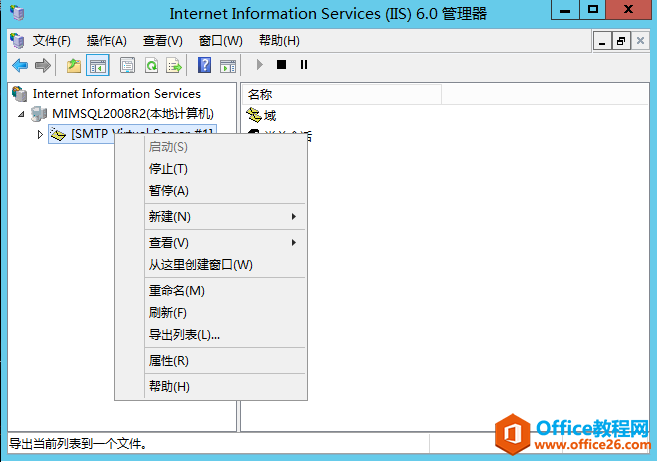Open the 查看(V) submenu in context menu

tap(225, 243)
